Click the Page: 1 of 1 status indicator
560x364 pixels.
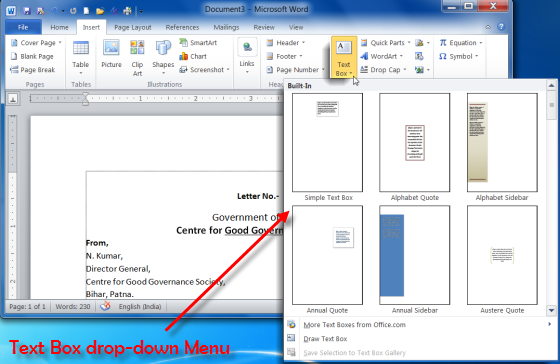pyautogui.click(x=28, y=306)
